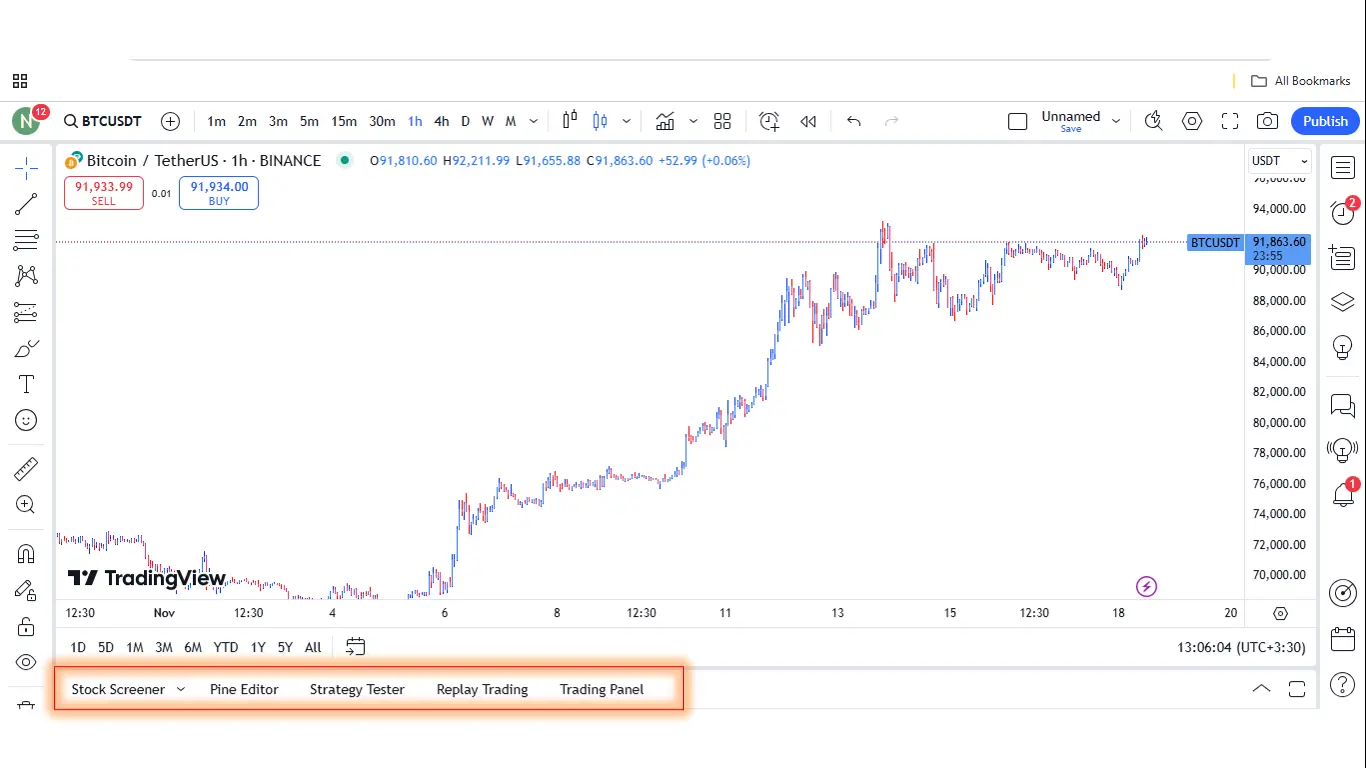Viewport: 1366px width, 768px height.
Task: Open the Indicators menu
Action: pyautogui.click(x=665, y=121)
